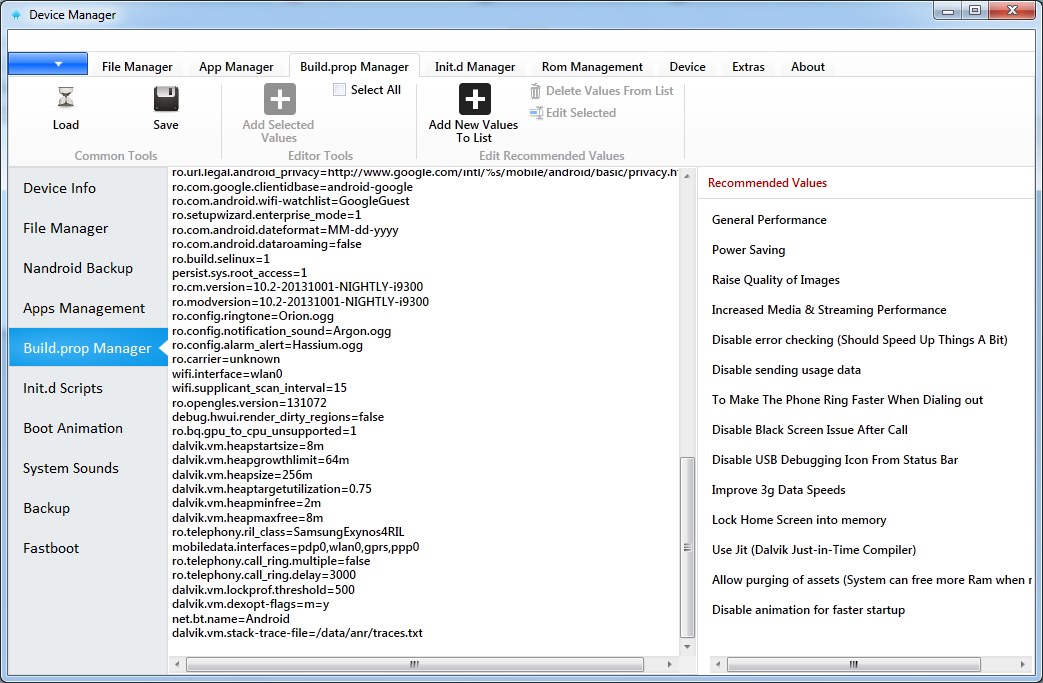Viewport: 1043px width, 683px height.
Task: Click the Add Selected Values plus icon
Action: [279, 99]
